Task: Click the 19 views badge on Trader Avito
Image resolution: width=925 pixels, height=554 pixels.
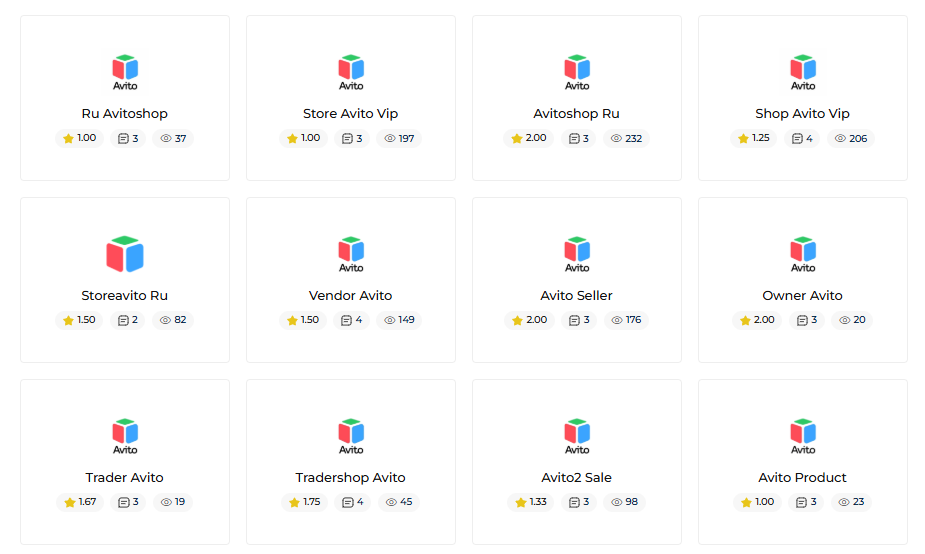Action: click(173, 502)
